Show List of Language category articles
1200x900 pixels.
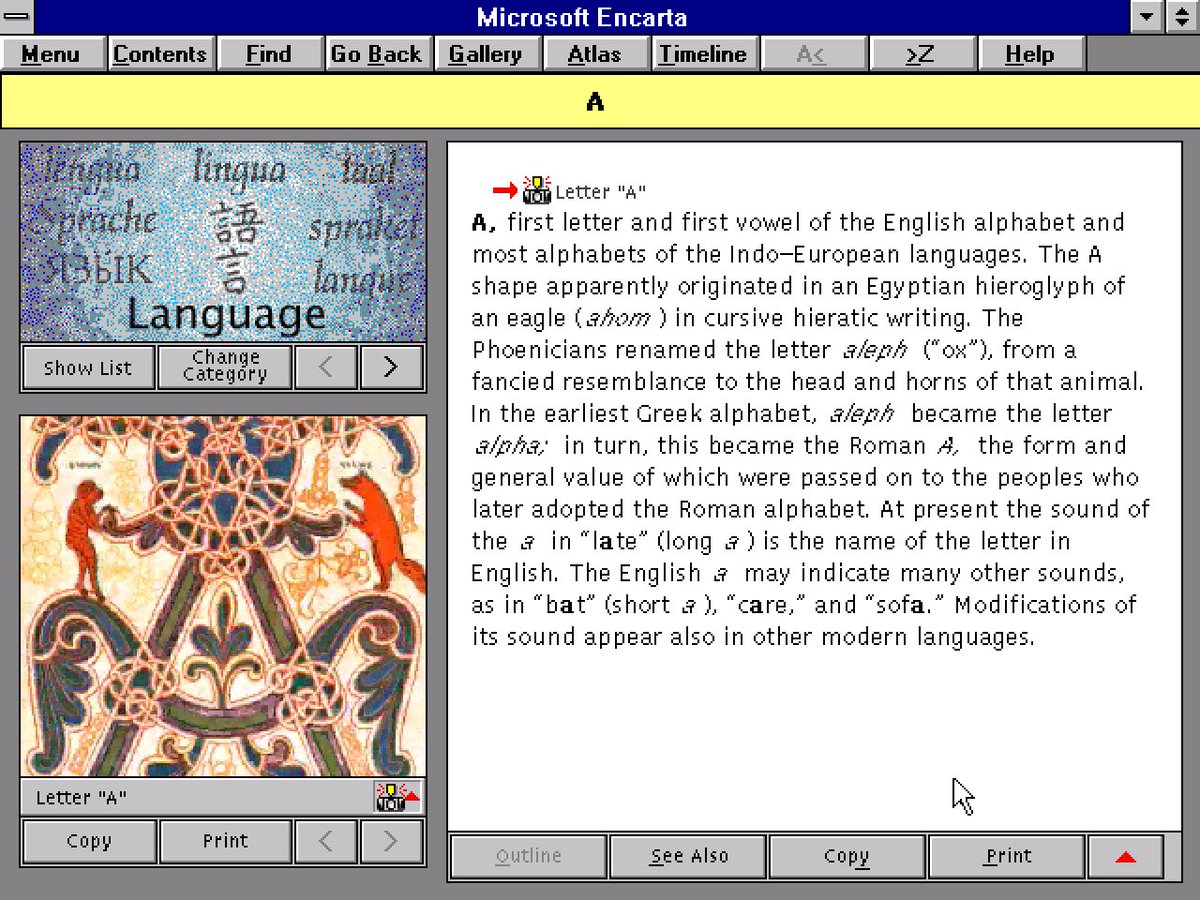pos(89,368)
